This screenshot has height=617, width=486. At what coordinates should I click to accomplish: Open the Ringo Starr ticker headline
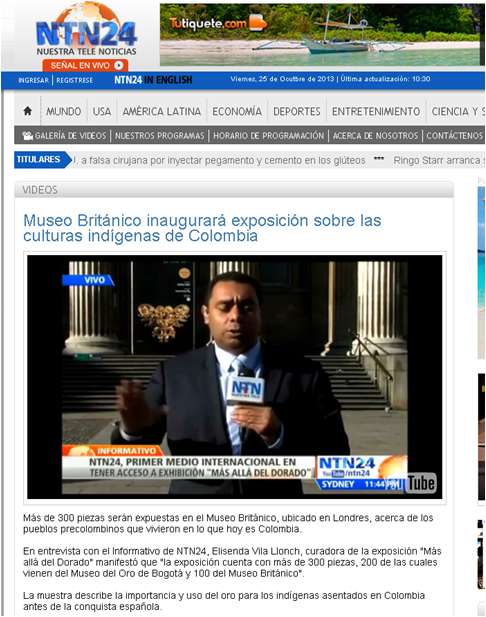pos(439,161)
